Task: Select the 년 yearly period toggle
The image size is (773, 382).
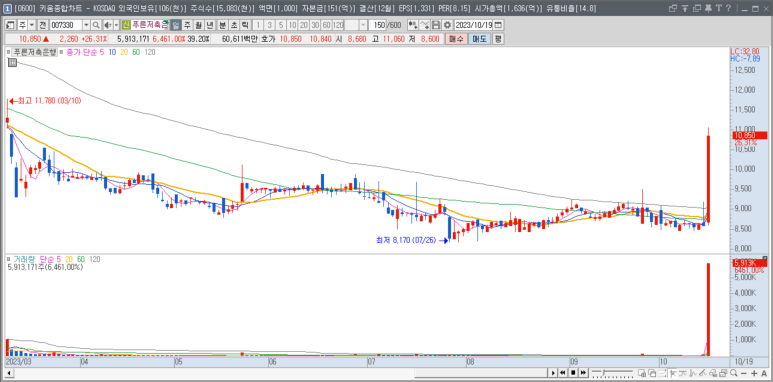Action: [x=209, y=25]
